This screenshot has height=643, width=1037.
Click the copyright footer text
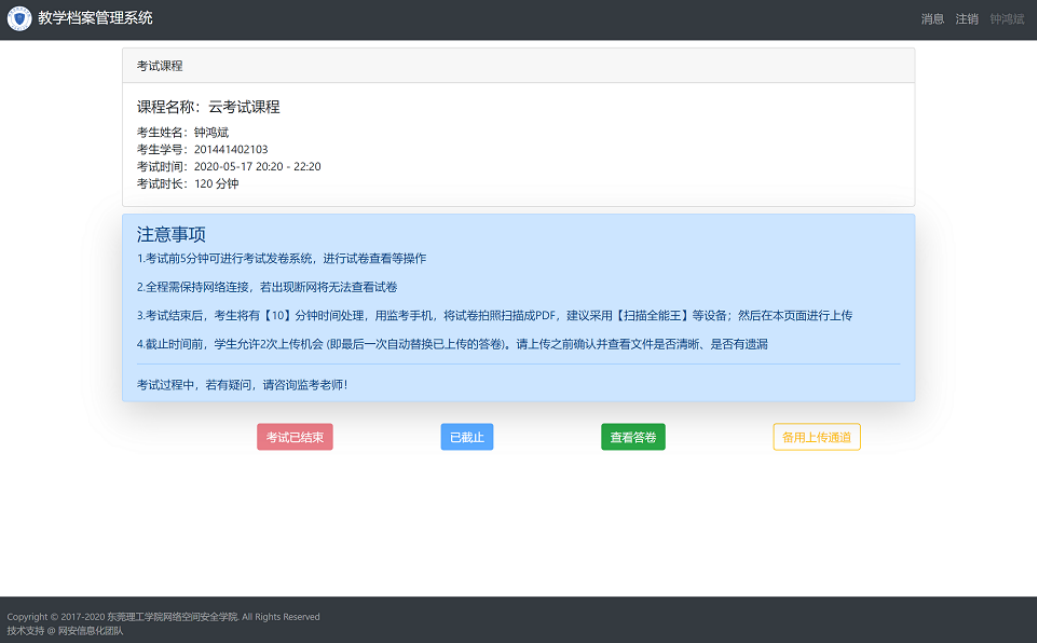[x=164, y=617]
